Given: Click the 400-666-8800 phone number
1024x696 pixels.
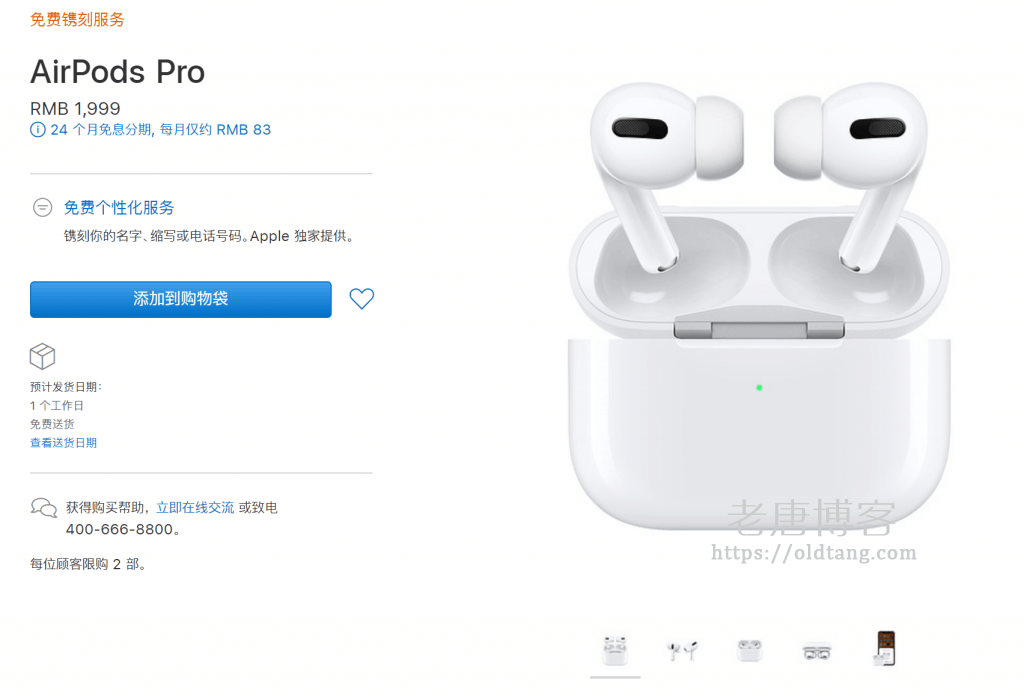Looking at the screenshot, I should tap(120, 530).
